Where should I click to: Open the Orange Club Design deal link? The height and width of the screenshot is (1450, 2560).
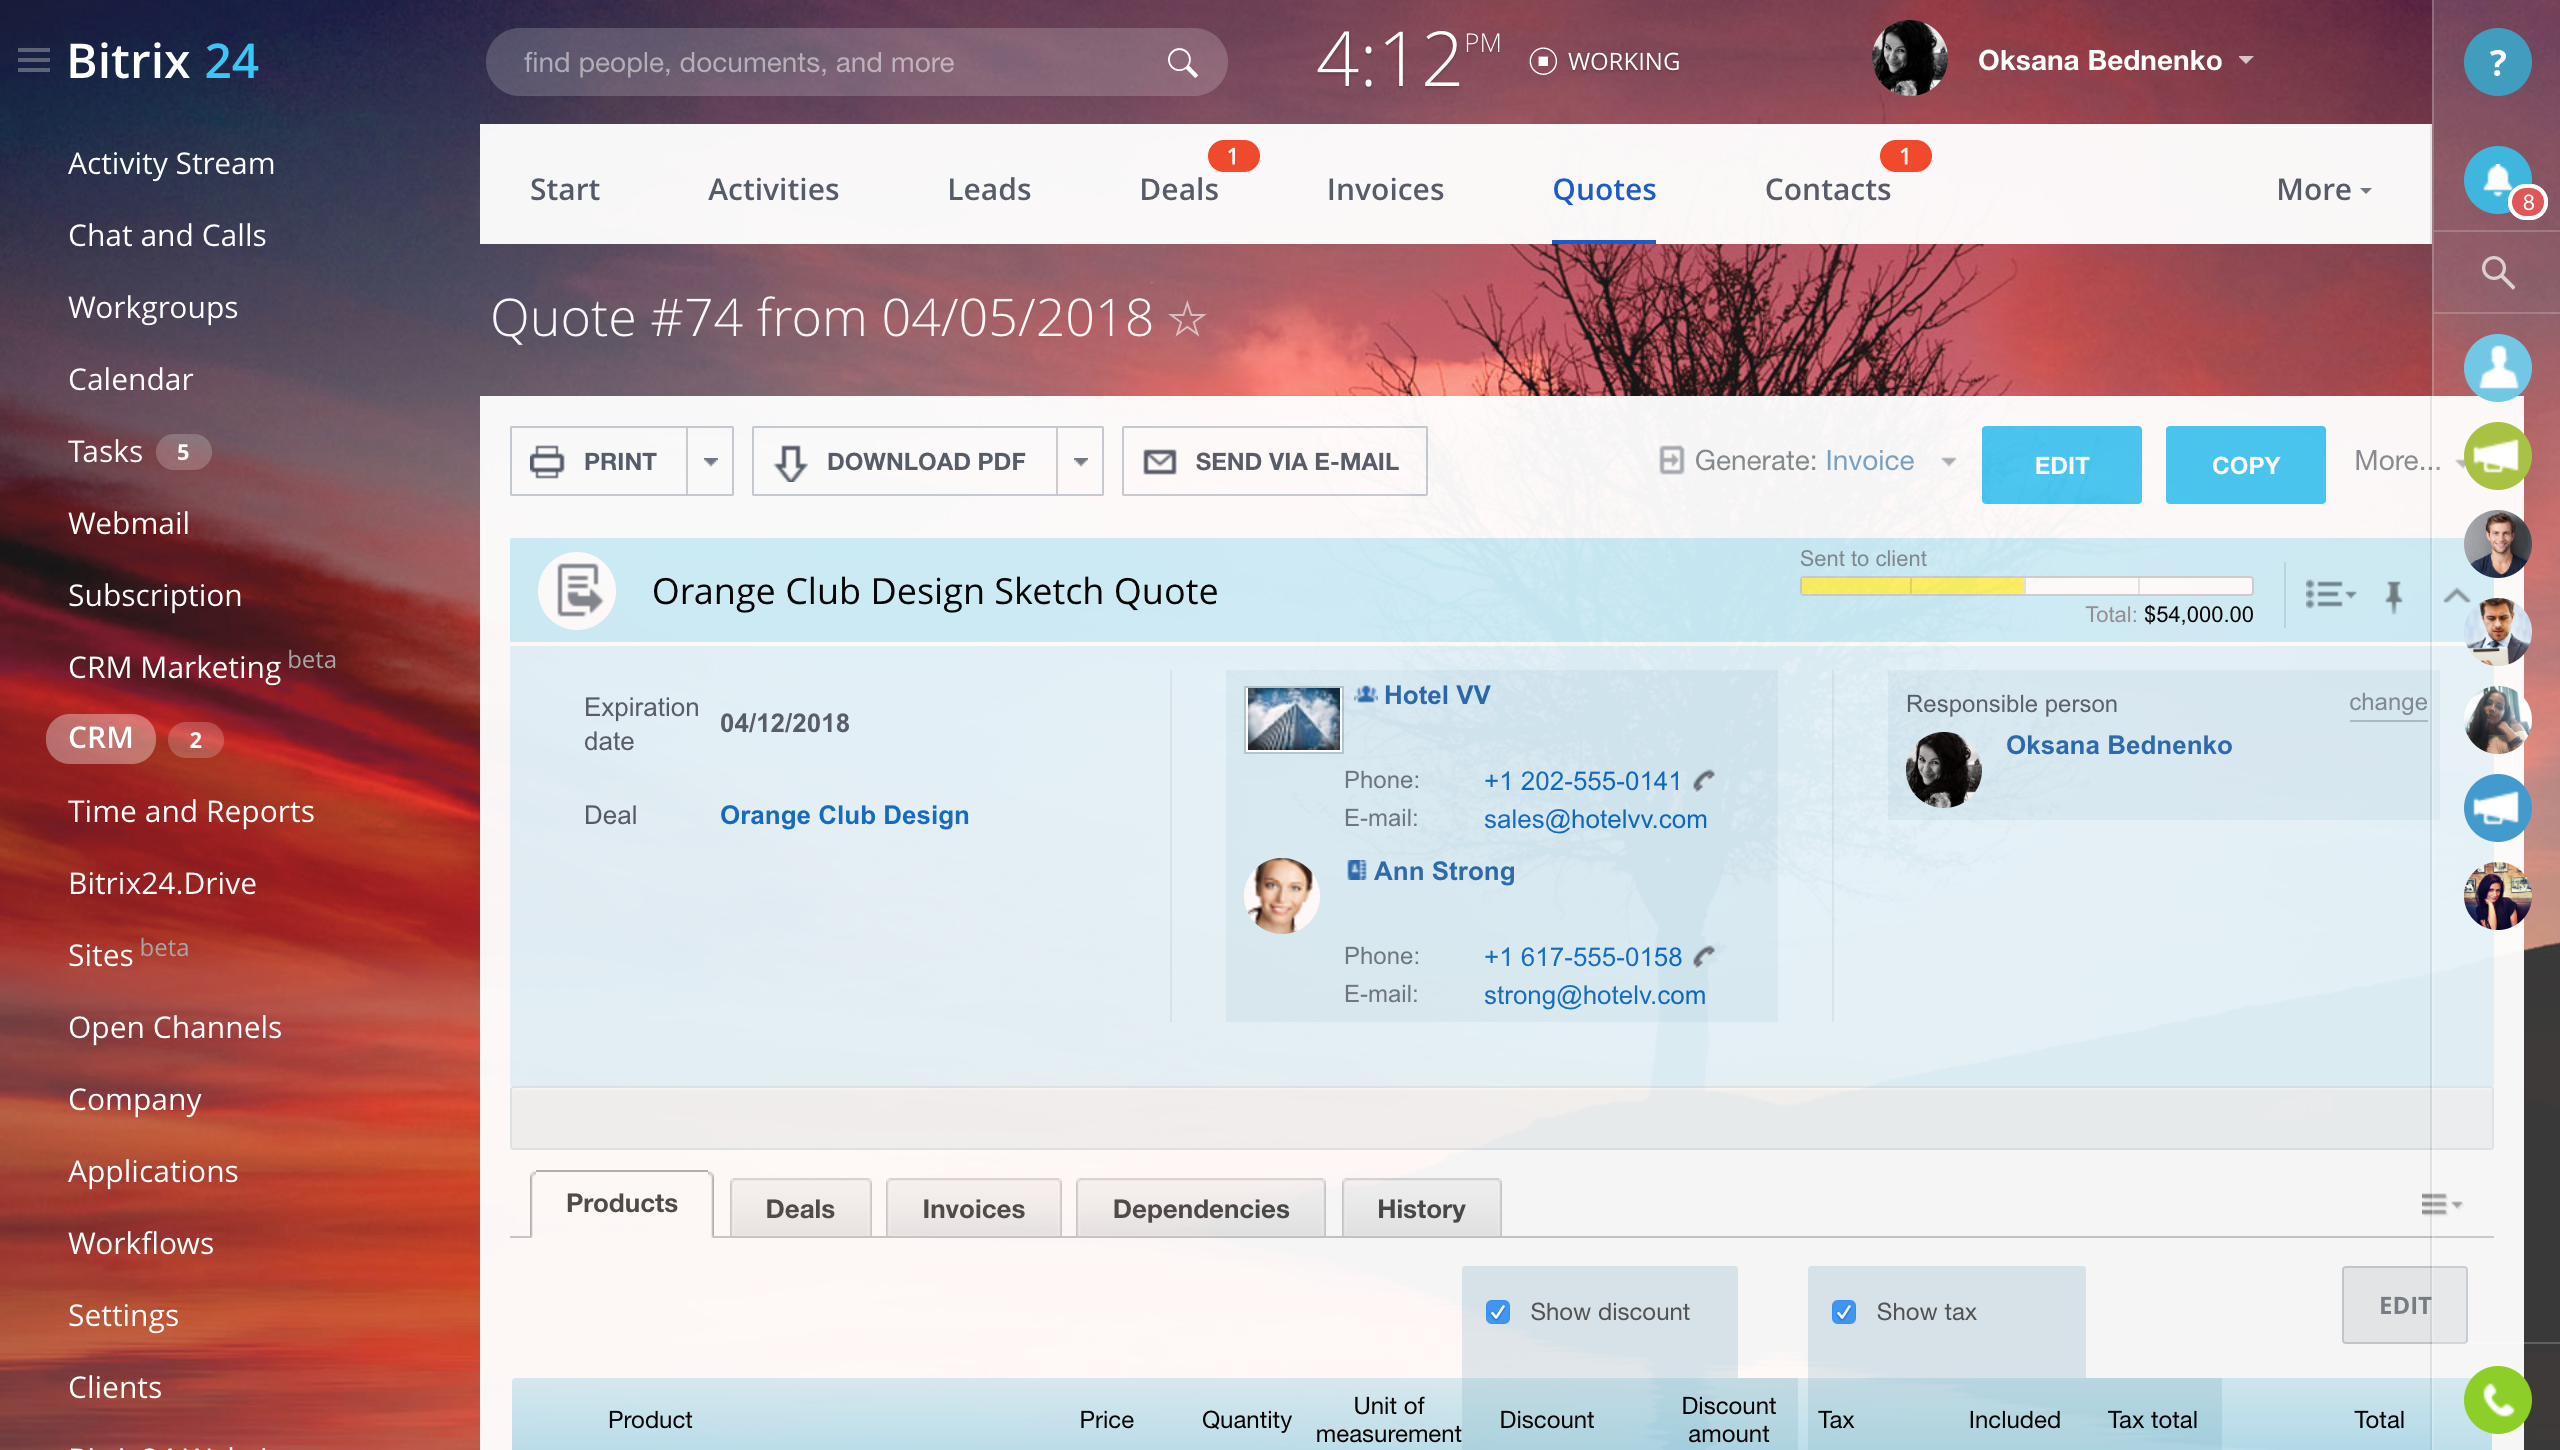844,815
